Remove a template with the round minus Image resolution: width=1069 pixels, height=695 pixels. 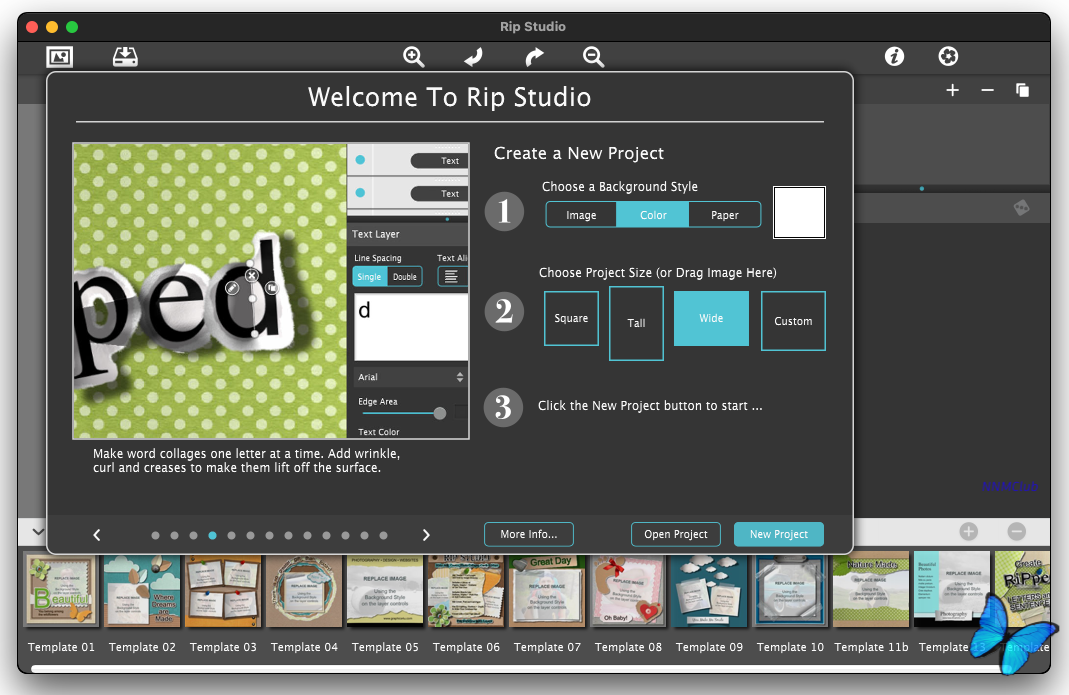click(1017, 531)
